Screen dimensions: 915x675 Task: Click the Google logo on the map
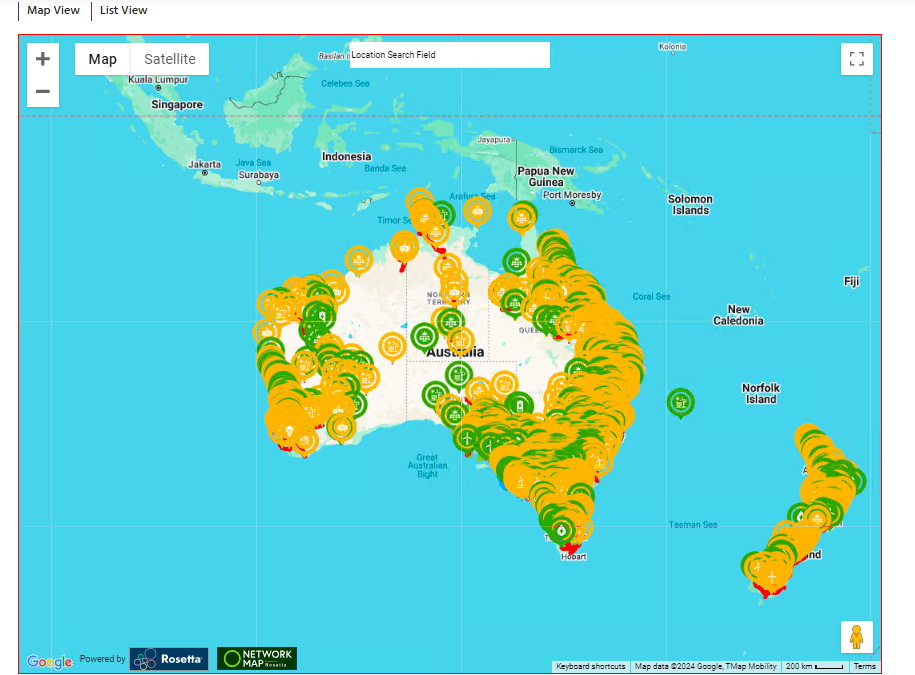pyautogui.click(x=49, y=661)
